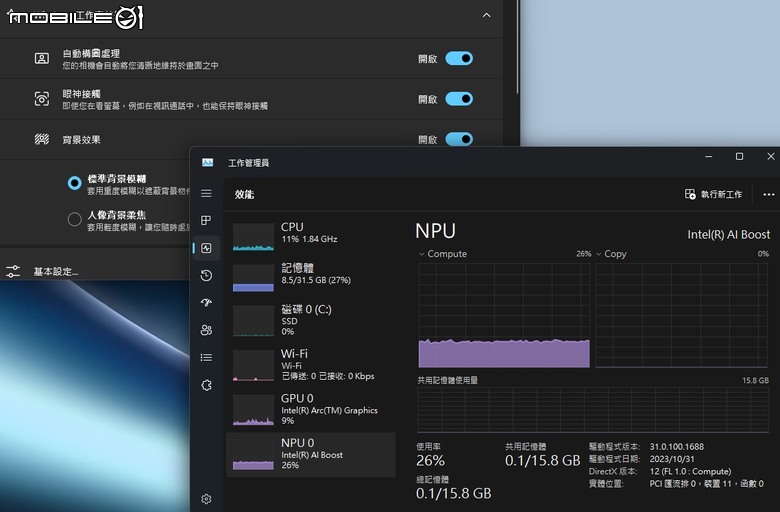
Task: Click the NPU Copy engine graph
Action: point(682,315)
